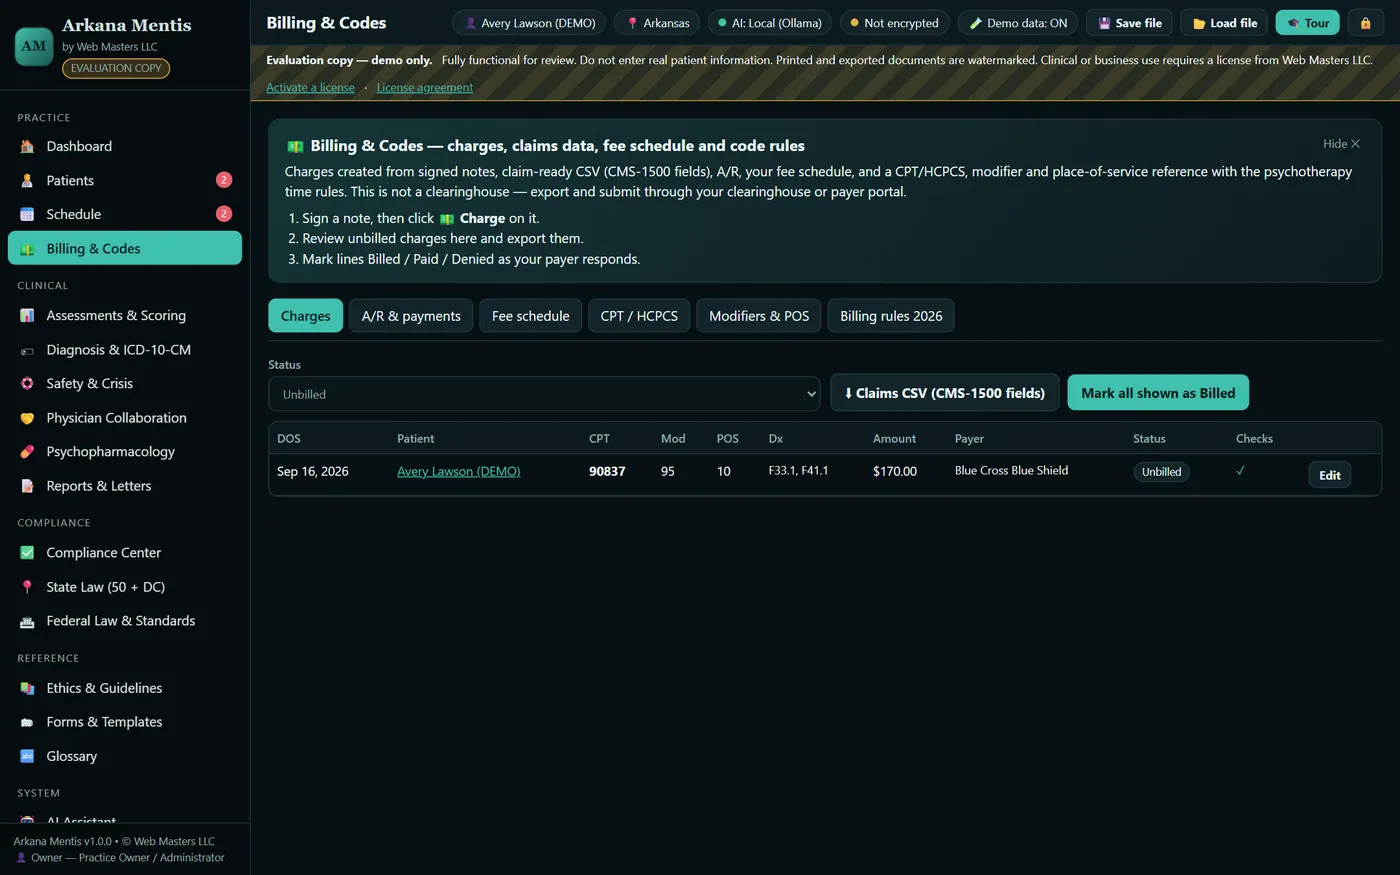Viewport: 1400px width, 875px height.
Task: Open the AI: Local (Ollama) chip
Action: pyautogui.click(x=769, y=23)
